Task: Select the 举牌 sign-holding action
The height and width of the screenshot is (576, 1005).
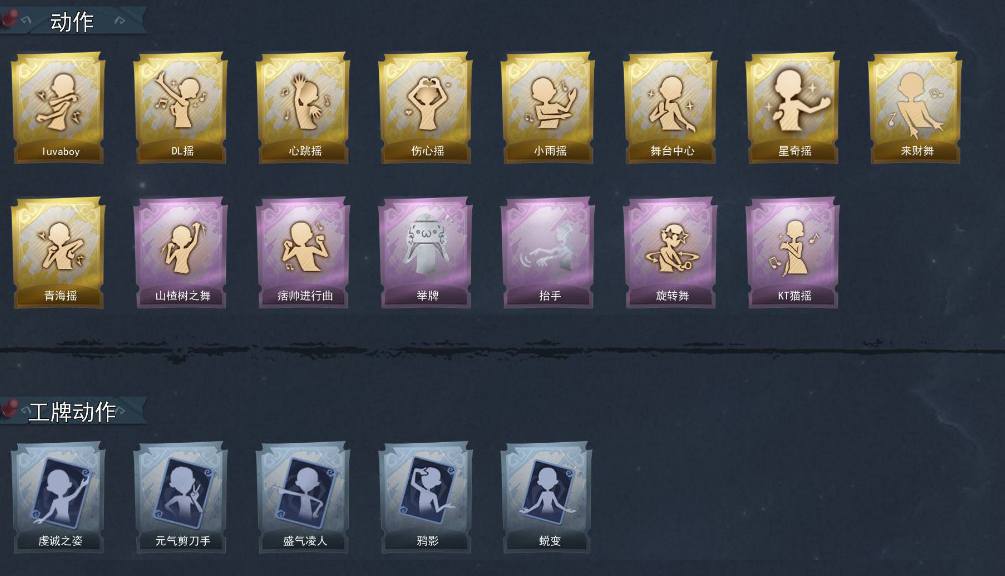Action: pos(426,252)
